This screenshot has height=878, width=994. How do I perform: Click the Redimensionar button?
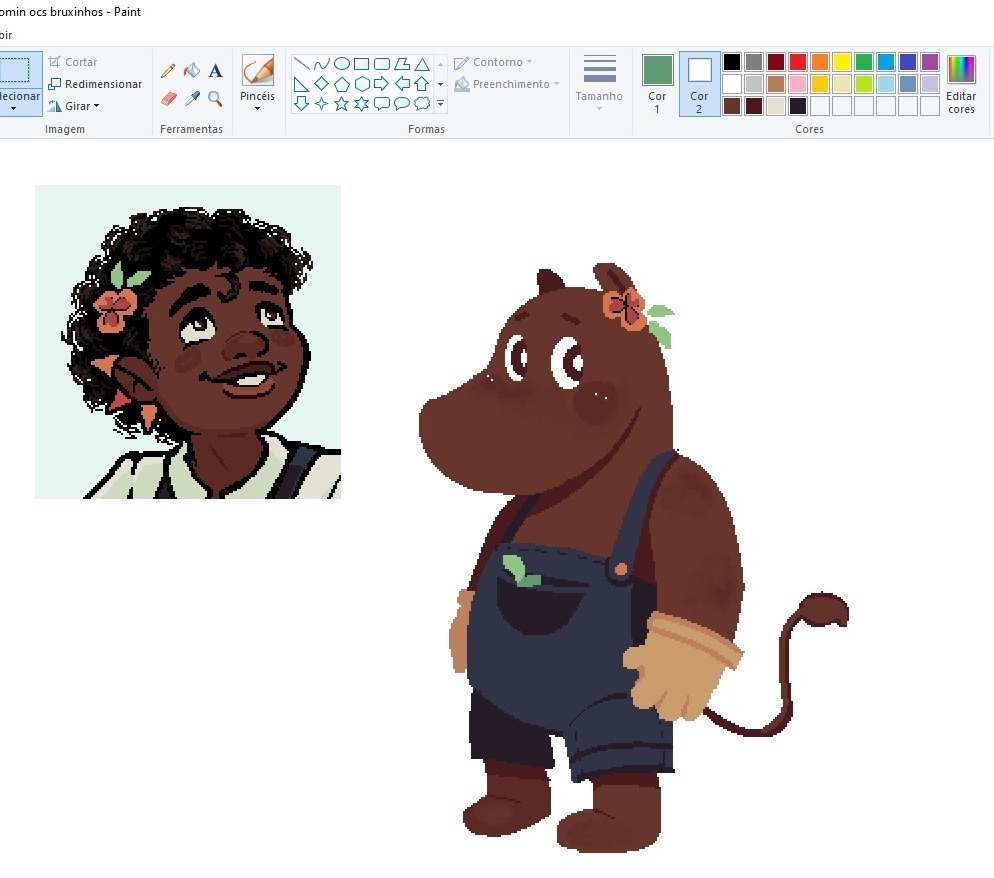coord(95,84)
